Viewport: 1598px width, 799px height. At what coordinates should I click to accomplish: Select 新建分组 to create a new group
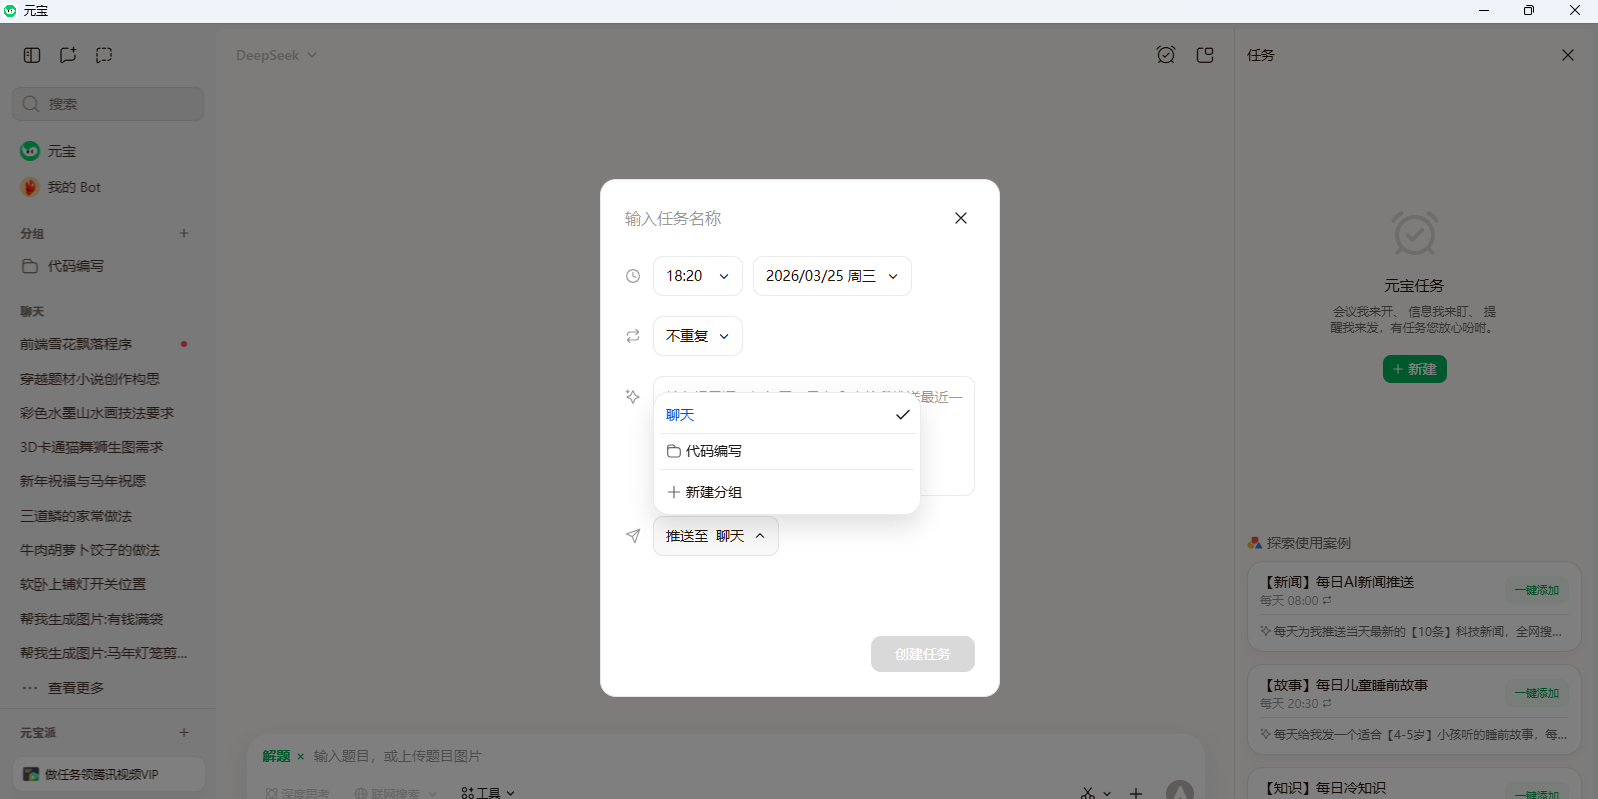(786, 492)
